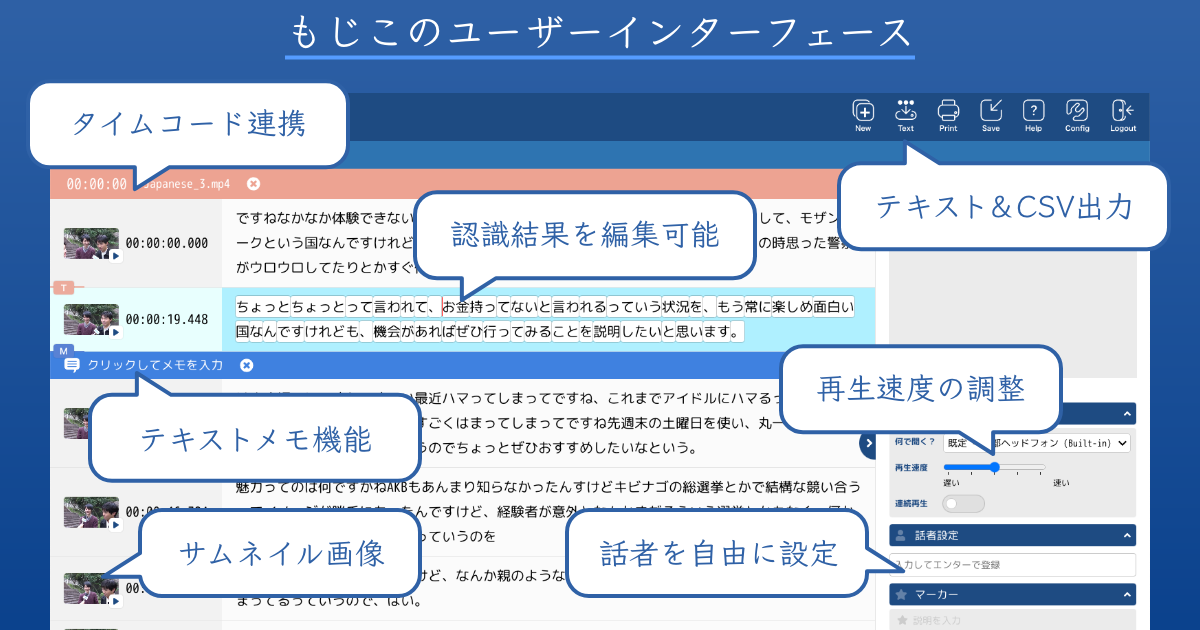Click the Print icon

[947, 112]
